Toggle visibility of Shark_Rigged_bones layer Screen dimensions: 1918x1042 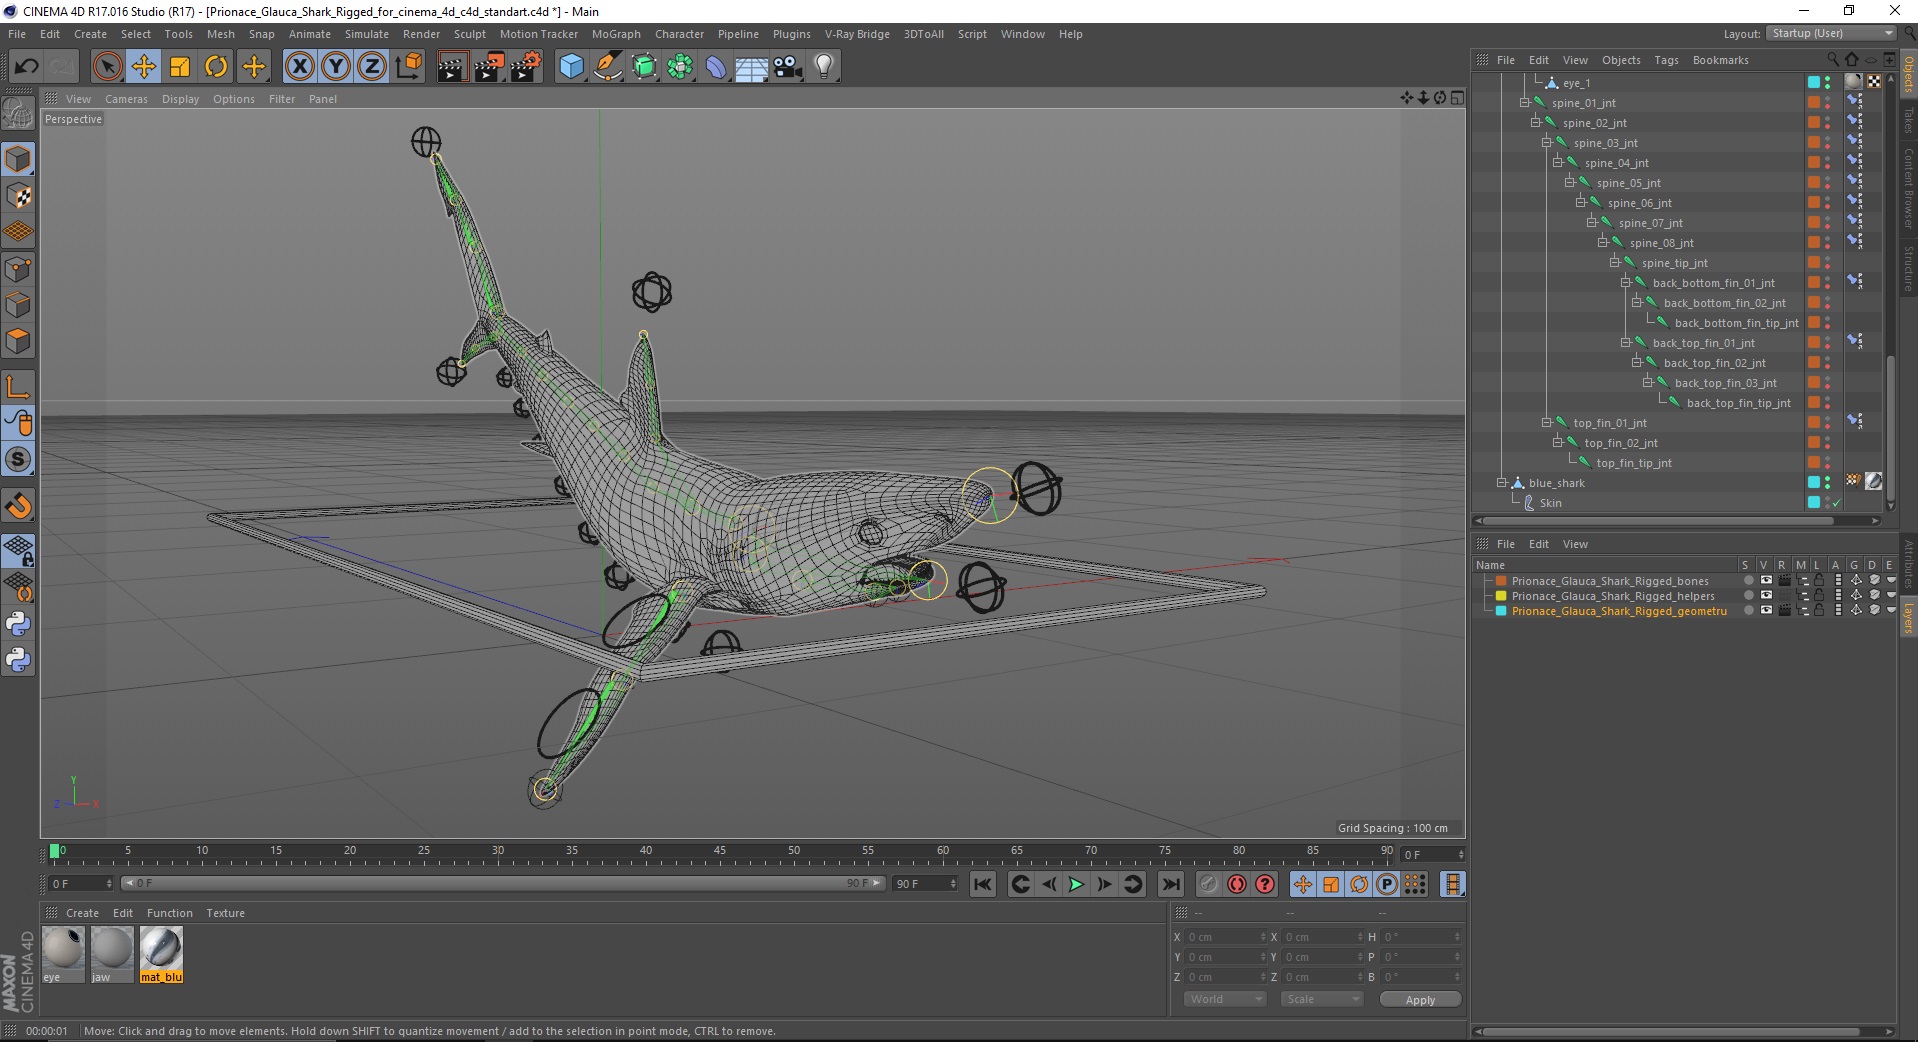pos(1766,581)
